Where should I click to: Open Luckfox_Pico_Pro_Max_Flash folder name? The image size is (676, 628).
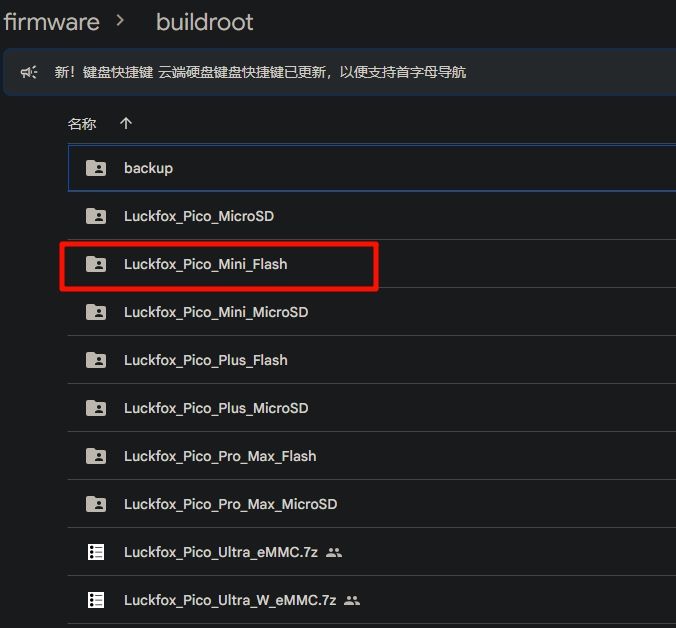click(220, 456)
